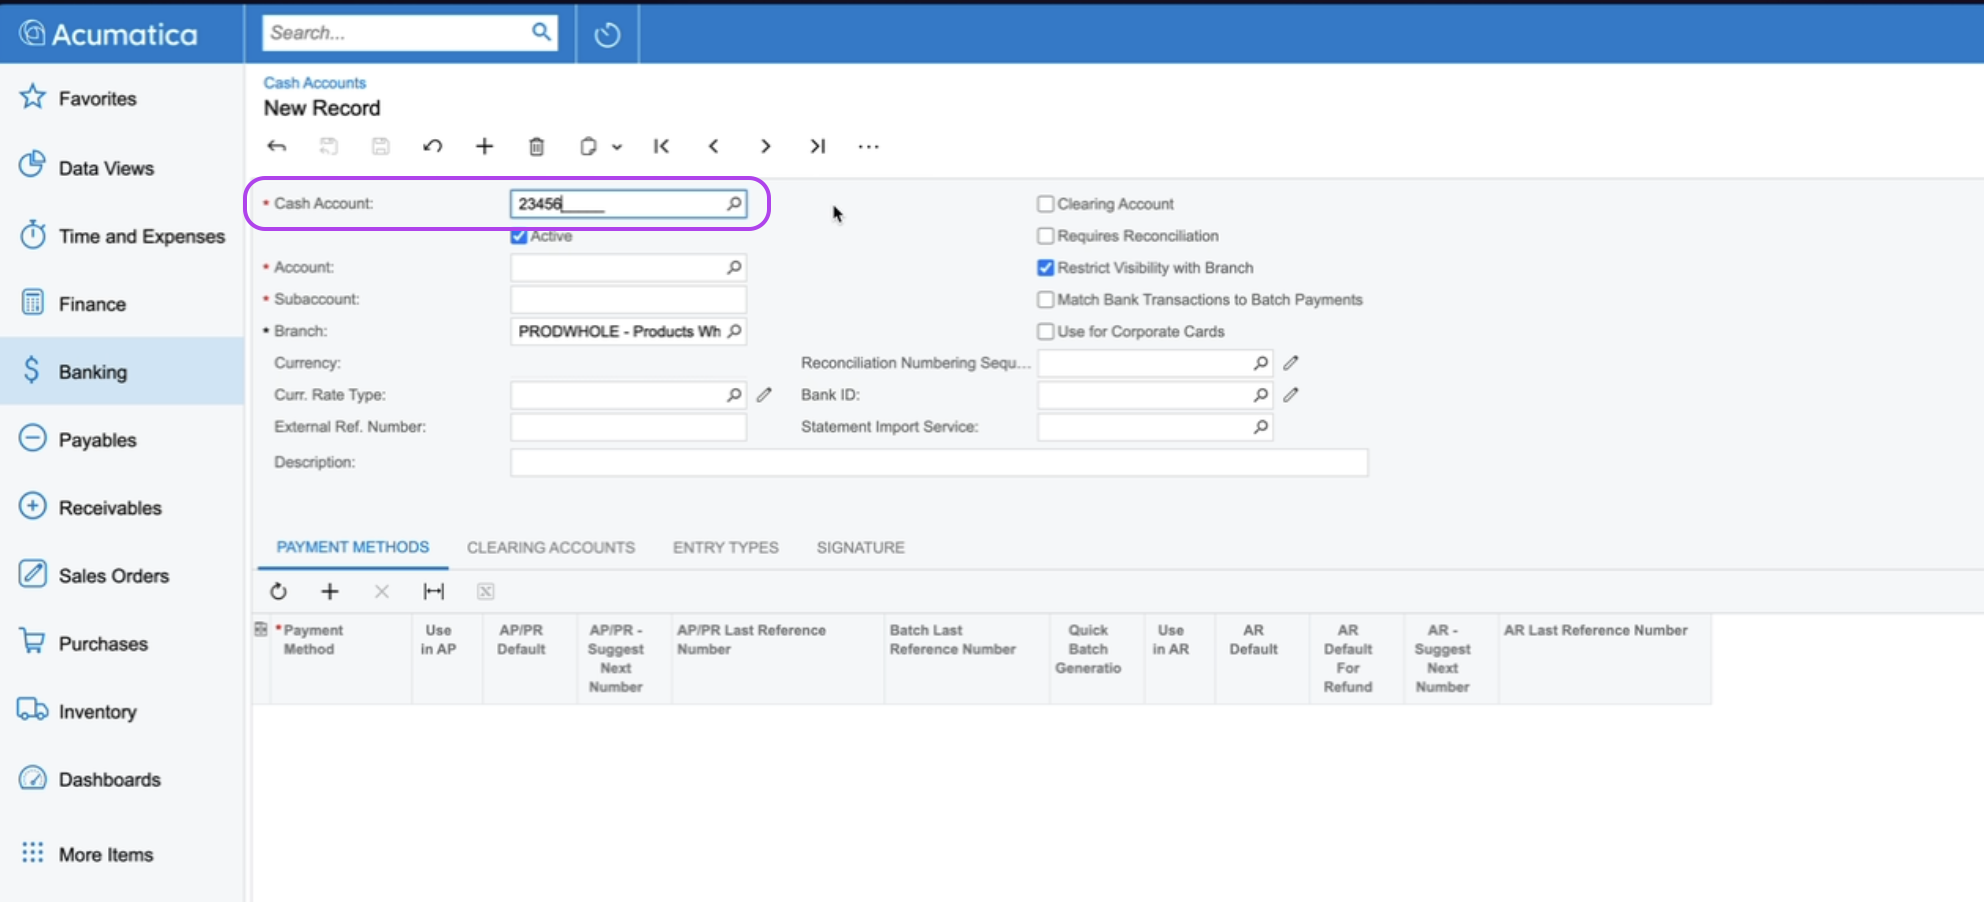Add a payment method row
This screenshot has height=902, width=1984.
(329, 591)
